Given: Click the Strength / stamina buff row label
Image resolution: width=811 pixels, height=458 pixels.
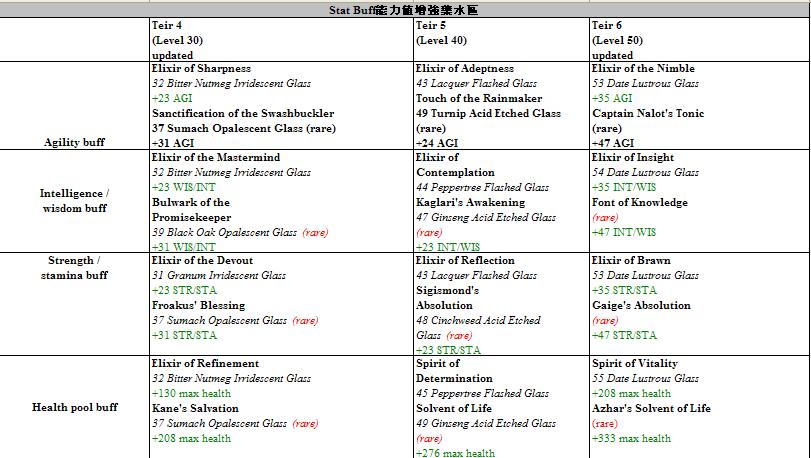Looking at the screenshot, I should coord(74,267).
